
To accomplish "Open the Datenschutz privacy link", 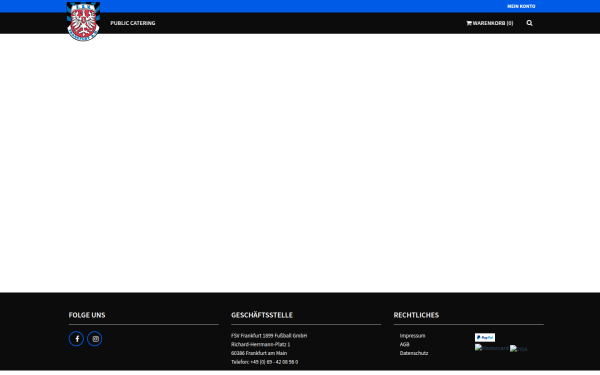I will pyautogui.click(x=414, y=353).
